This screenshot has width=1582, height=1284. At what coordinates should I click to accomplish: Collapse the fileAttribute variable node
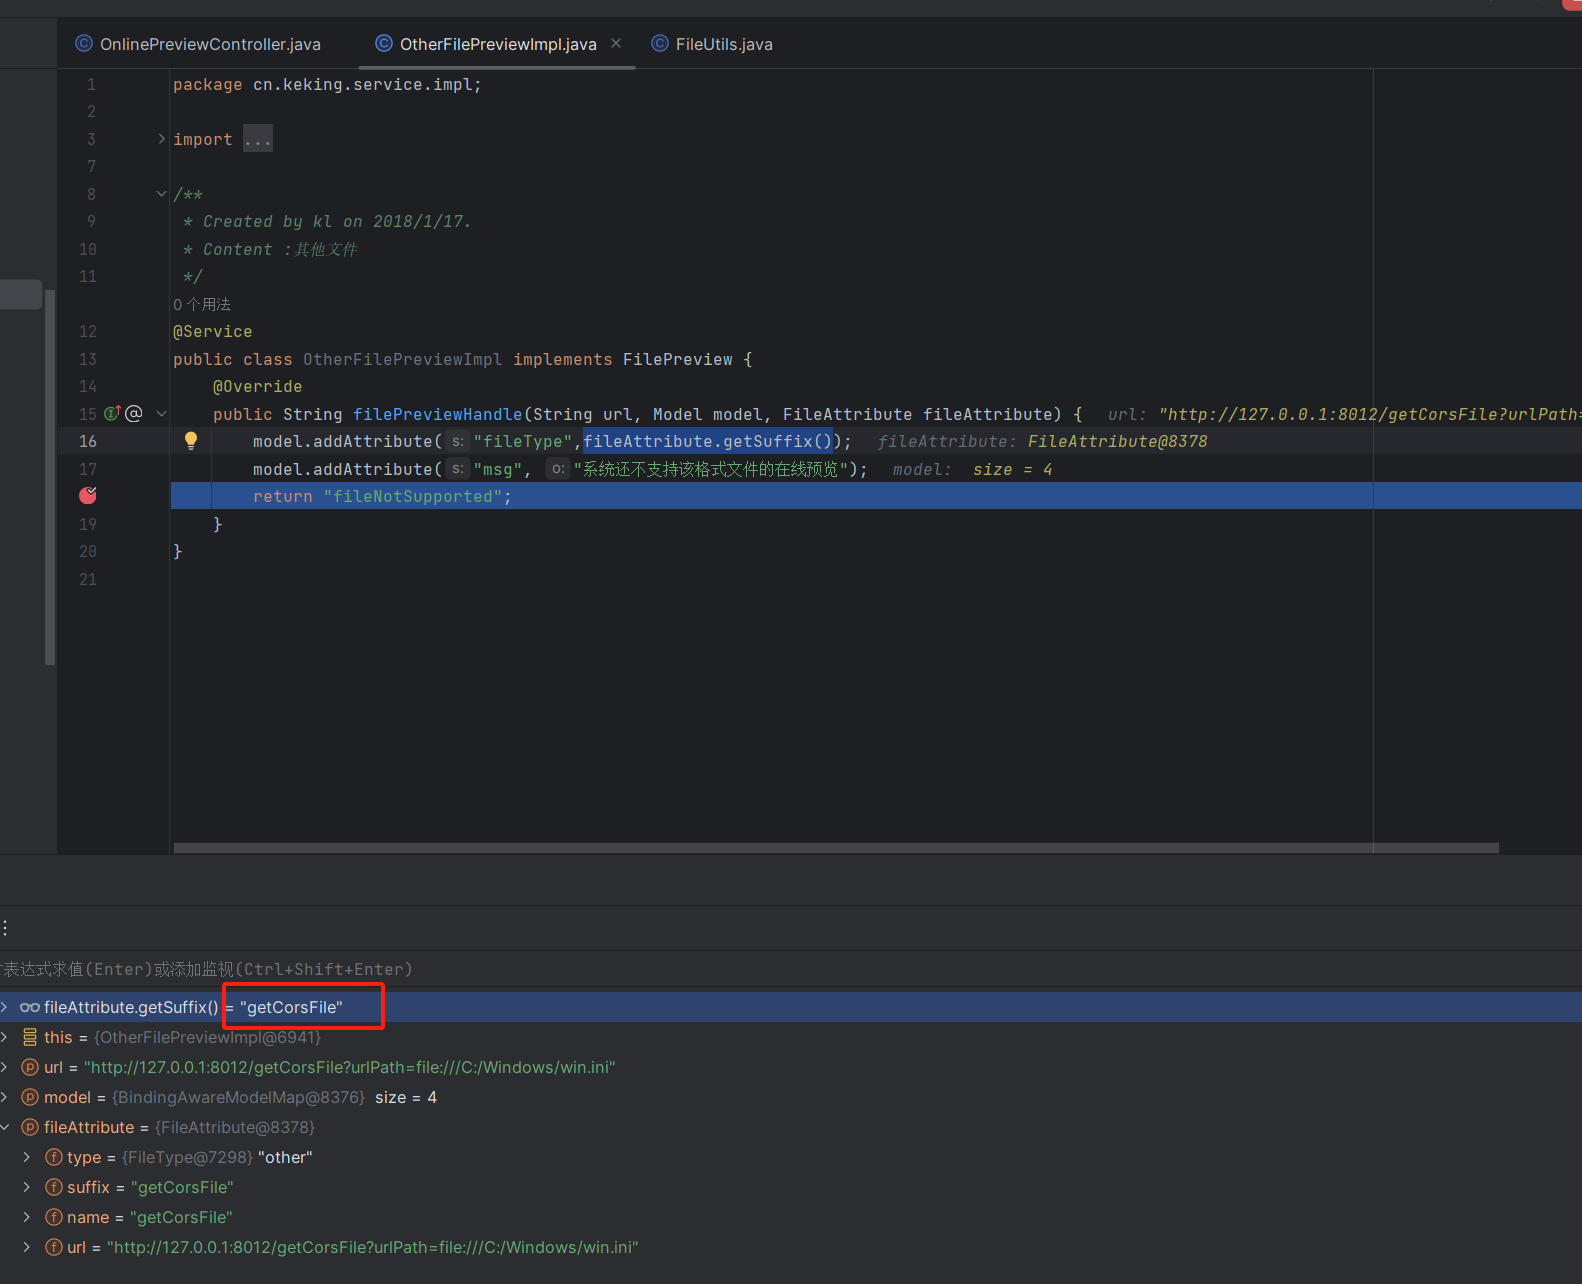click(x=5, y=1127)
